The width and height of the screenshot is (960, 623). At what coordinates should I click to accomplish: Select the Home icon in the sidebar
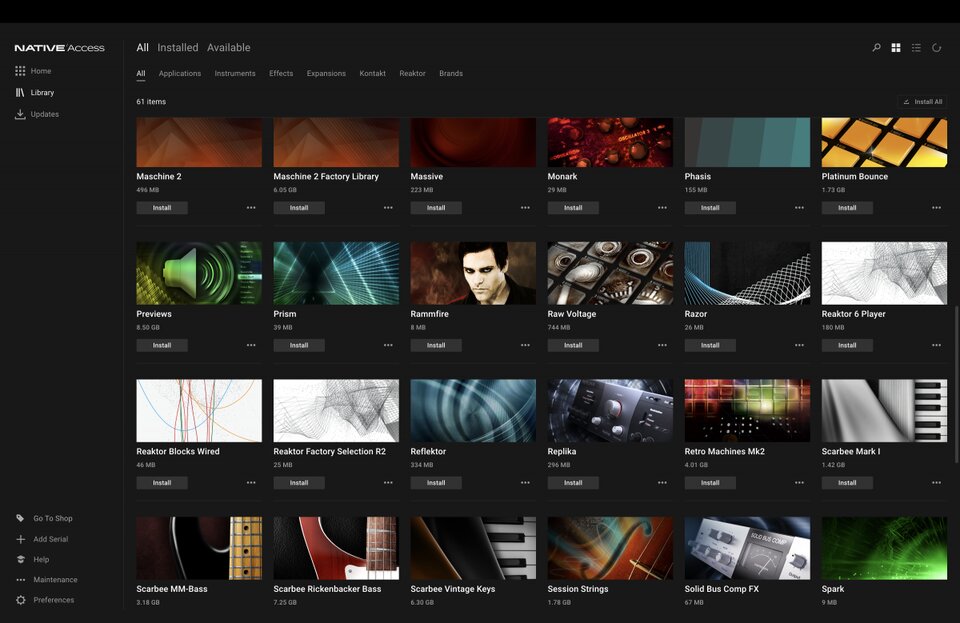[x=20, y=70]
